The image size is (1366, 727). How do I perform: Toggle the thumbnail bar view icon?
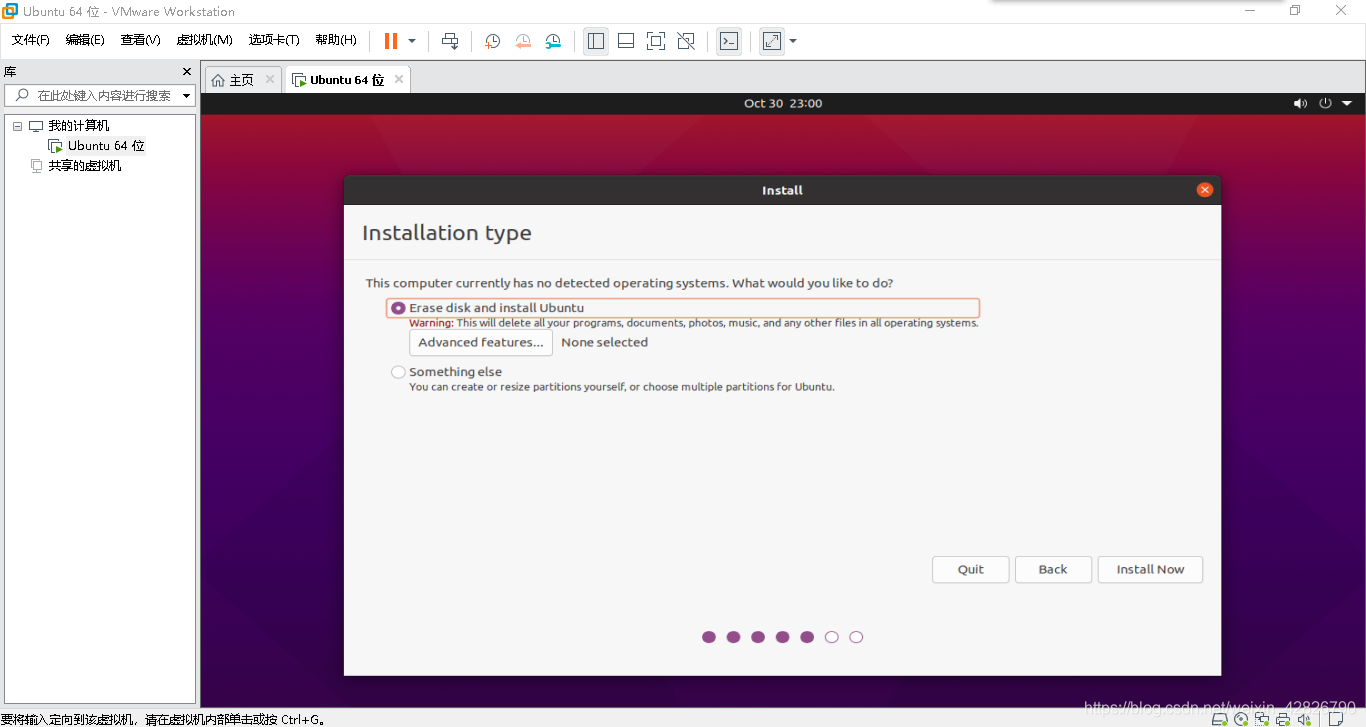(626, 41)
